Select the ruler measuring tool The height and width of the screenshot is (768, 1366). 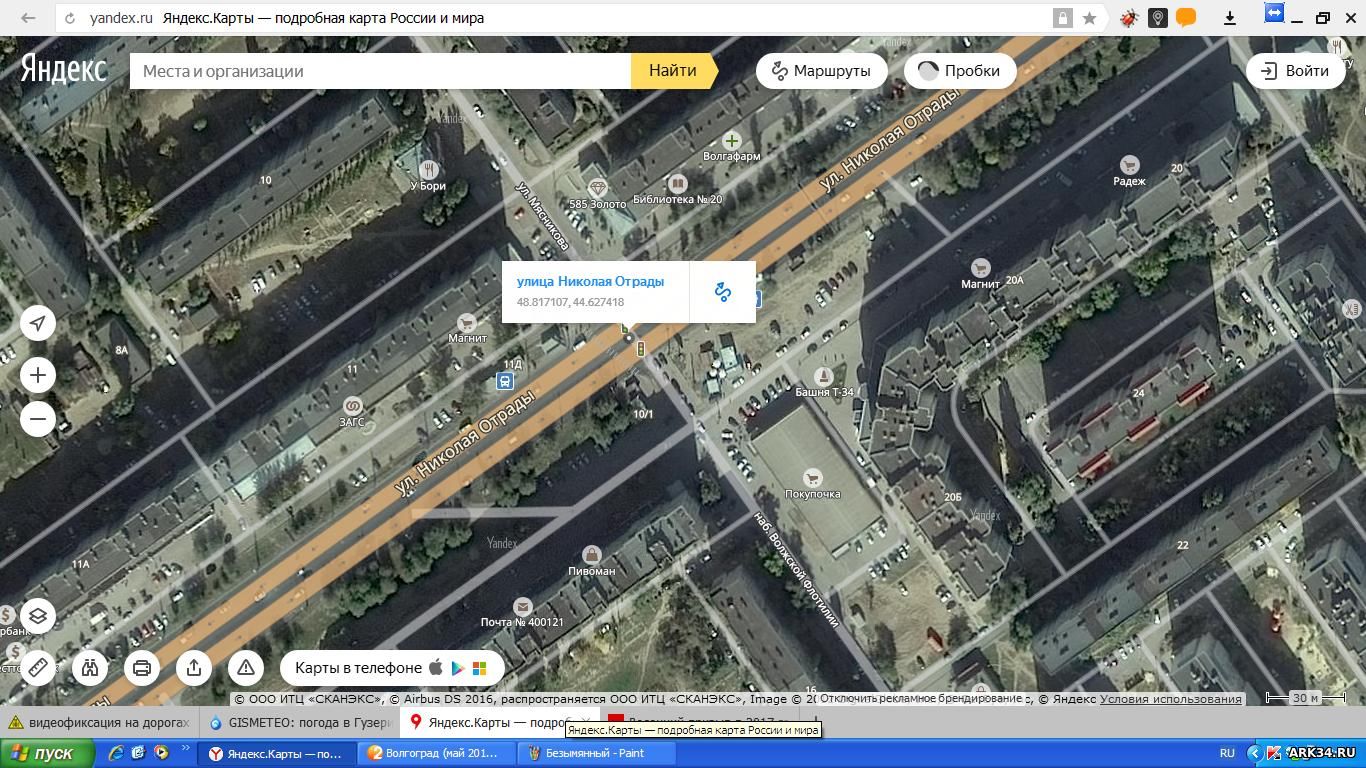pyautogui.click(x=38, y=667)
